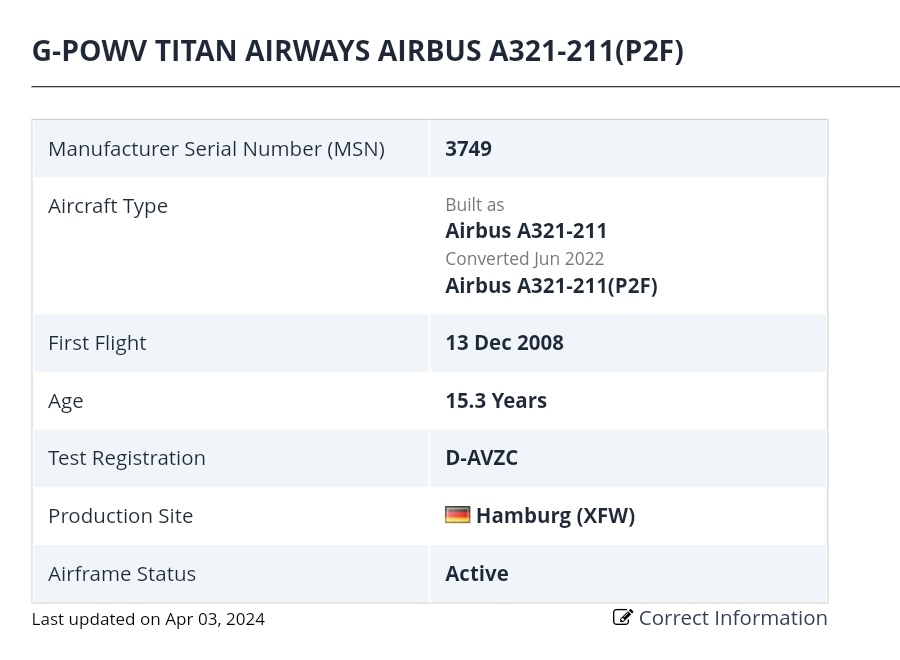Click the Last updated on Apr 03, 2024 text

click(148, 619)
